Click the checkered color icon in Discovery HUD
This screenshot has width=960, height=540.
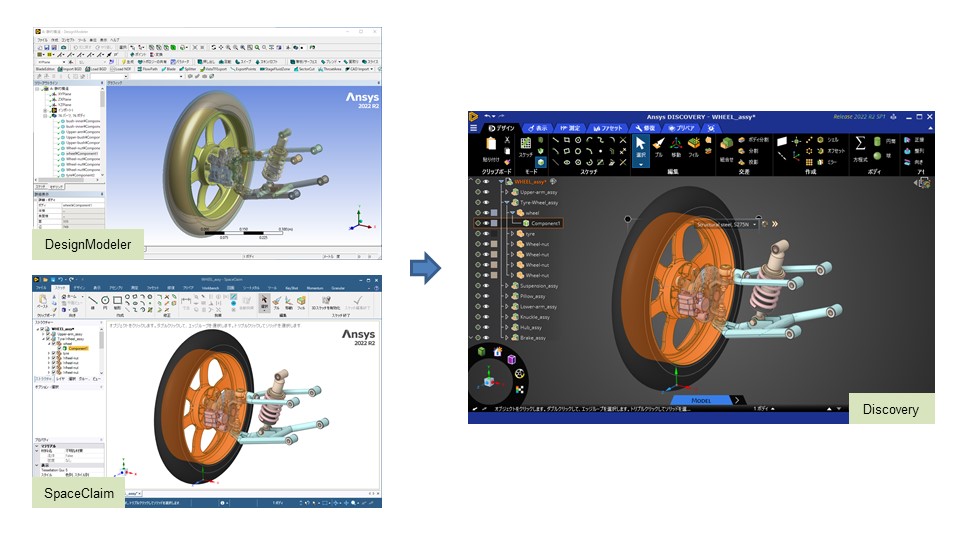(520, 389)
